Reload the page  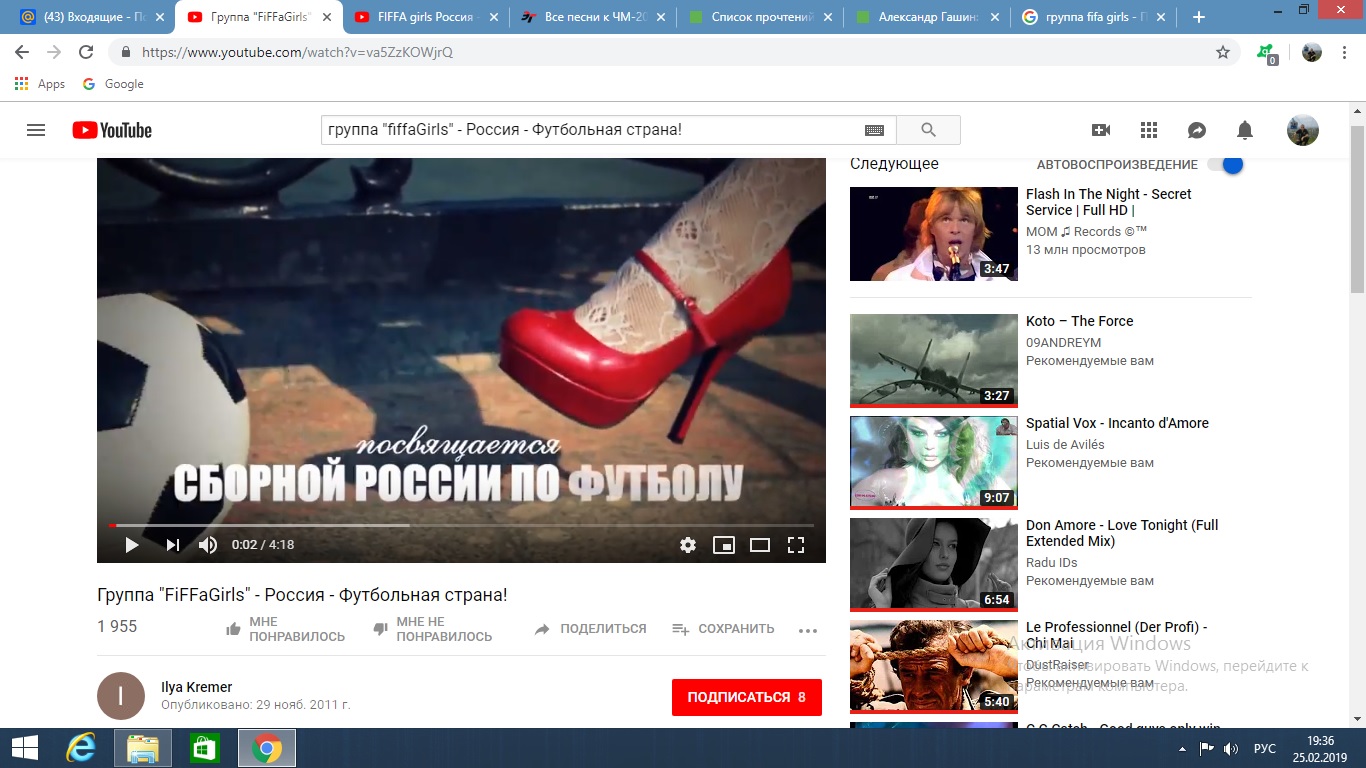click(86, 52)
